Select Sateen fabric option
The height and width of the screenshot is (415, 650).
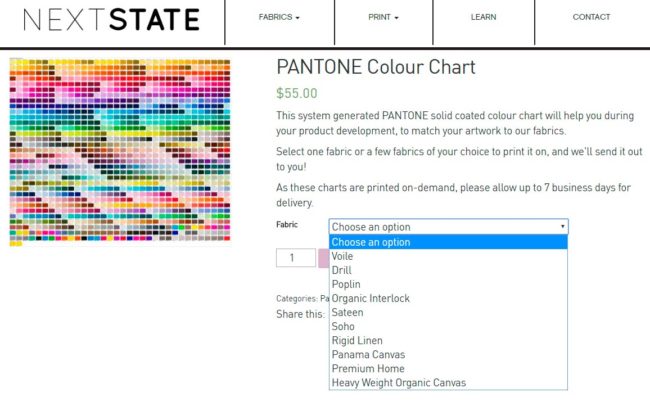point(347,312)
